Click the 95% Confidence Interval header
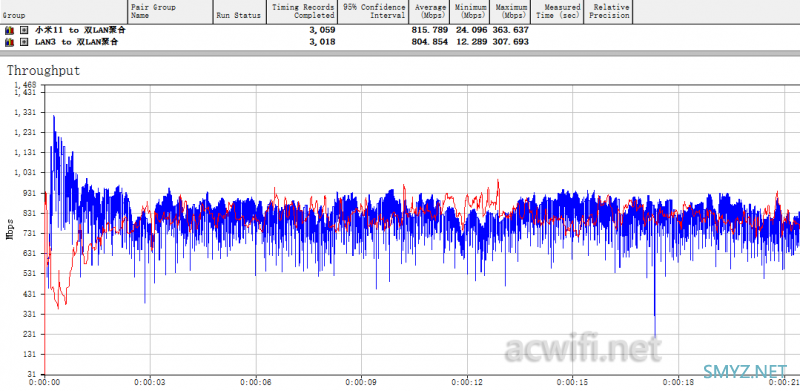800x391 pixels. [x=373, y=12]
